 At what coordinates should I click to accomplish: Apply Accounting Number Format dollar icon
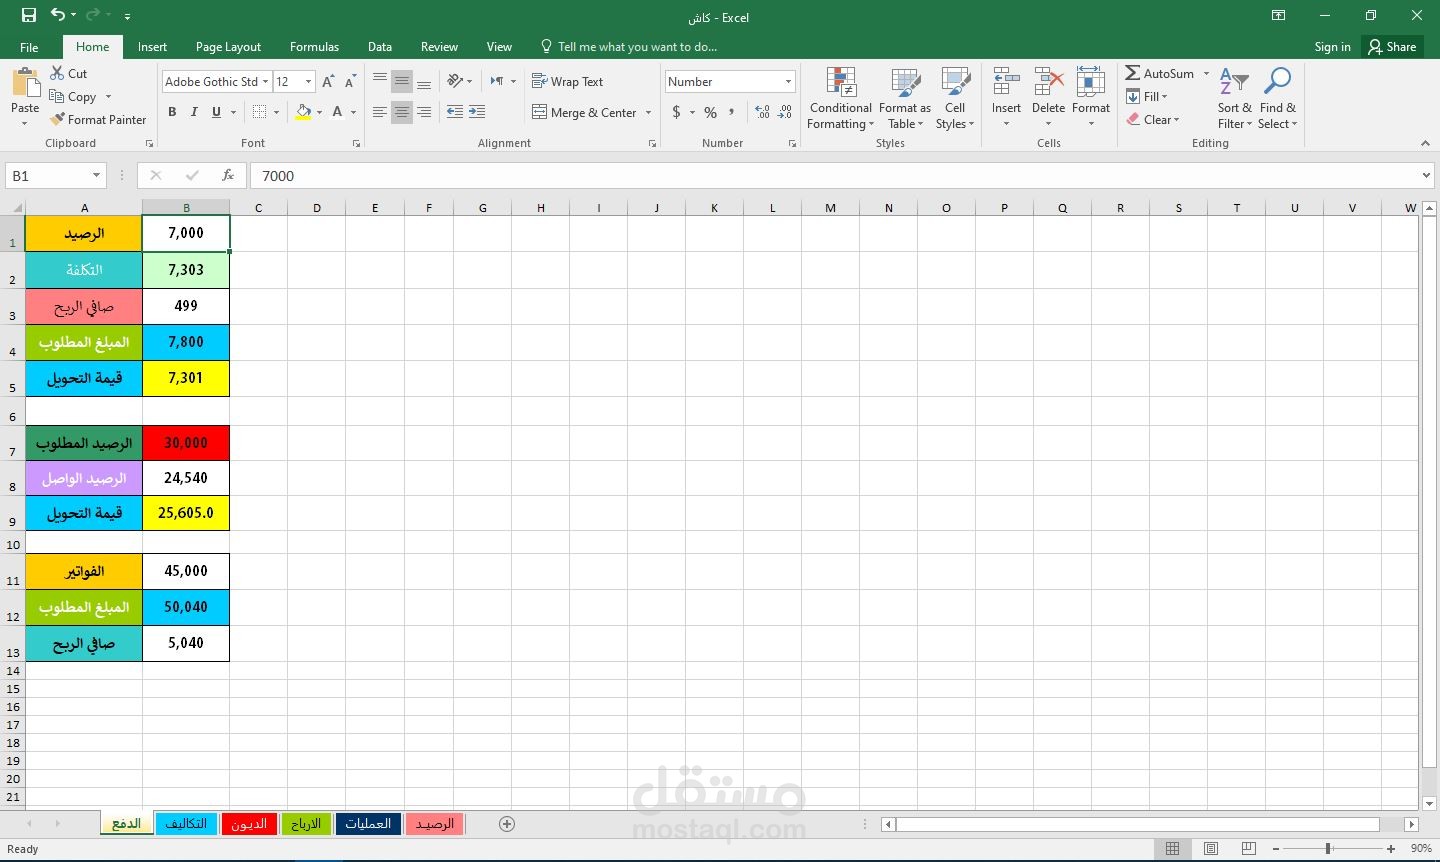(x=677, y=112)
